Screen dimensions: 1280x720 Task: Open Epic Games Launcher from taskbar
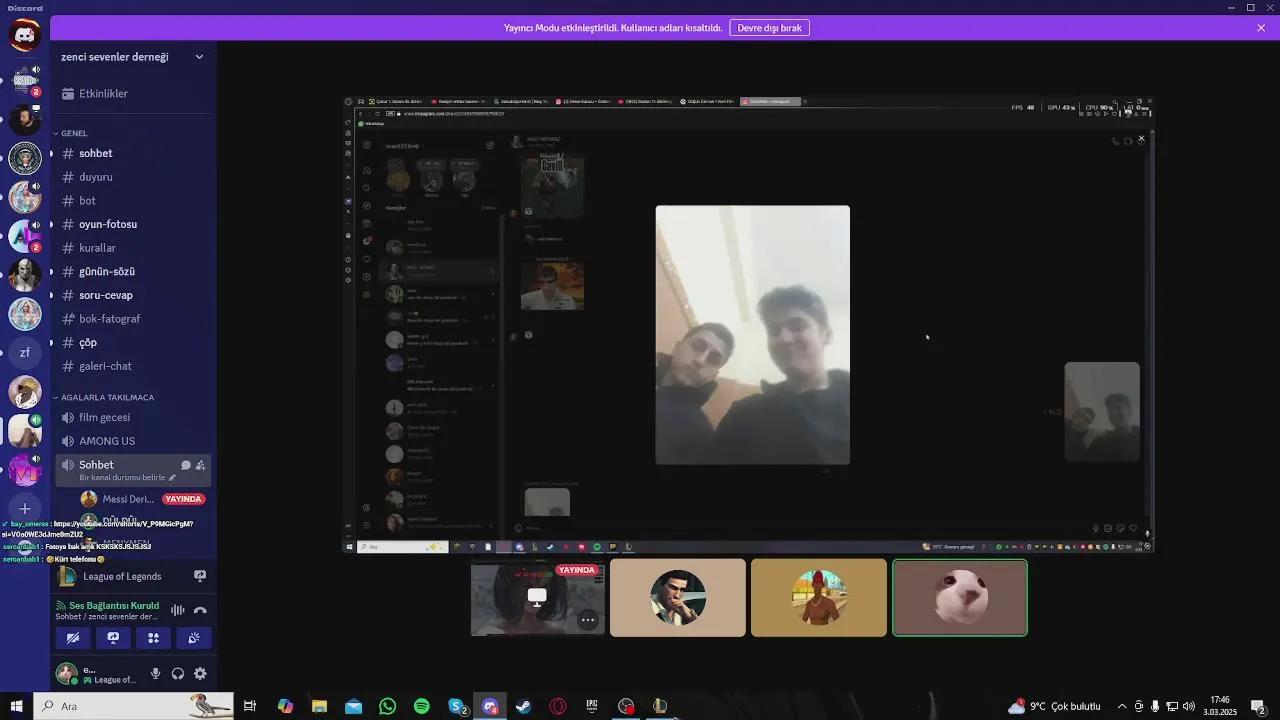tap(592, 706)
